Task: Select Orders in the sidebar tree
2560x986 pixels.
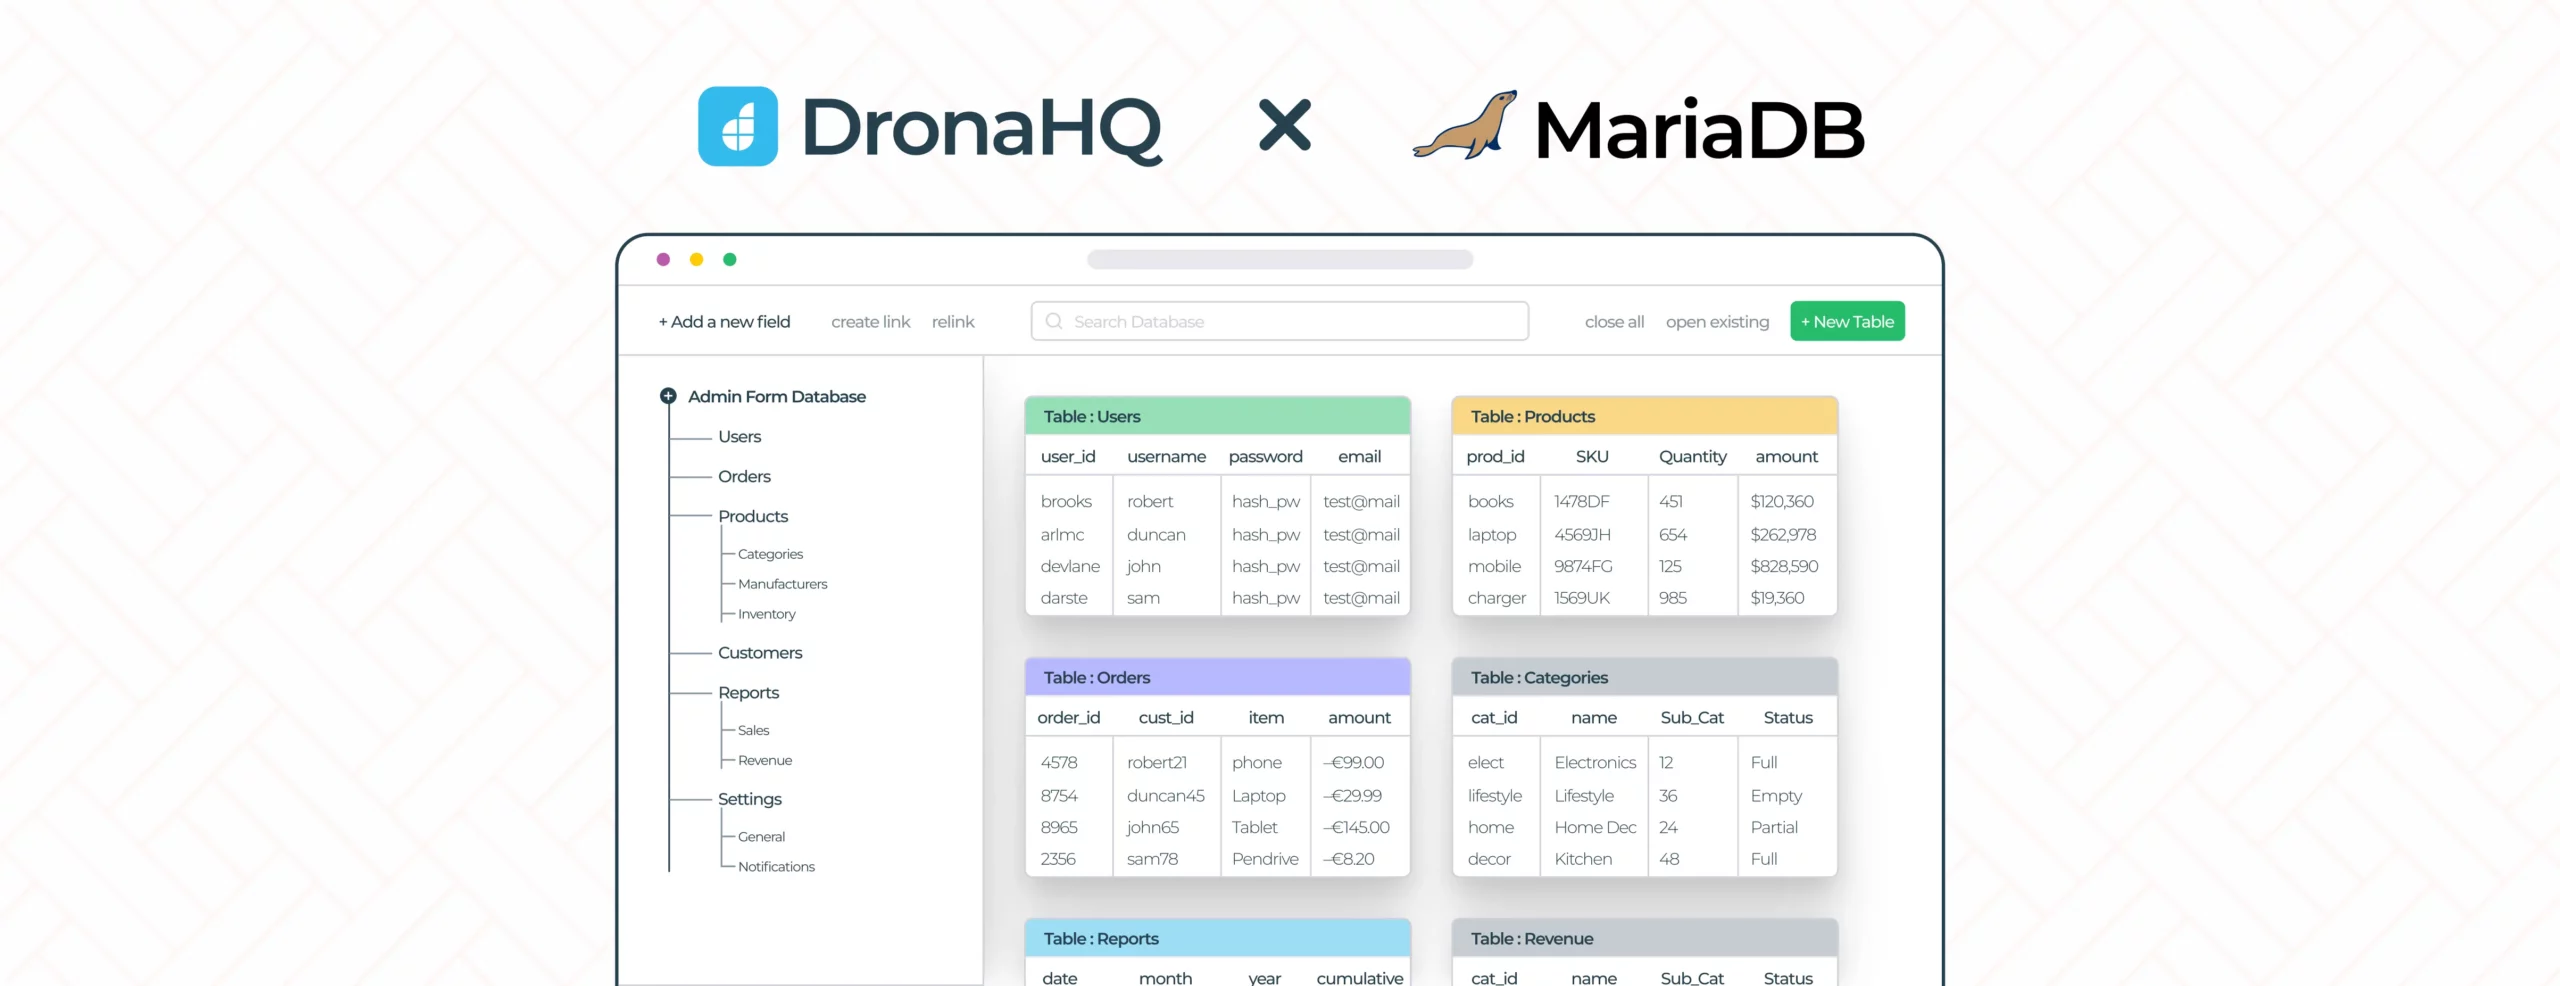Action: (744, 476)
